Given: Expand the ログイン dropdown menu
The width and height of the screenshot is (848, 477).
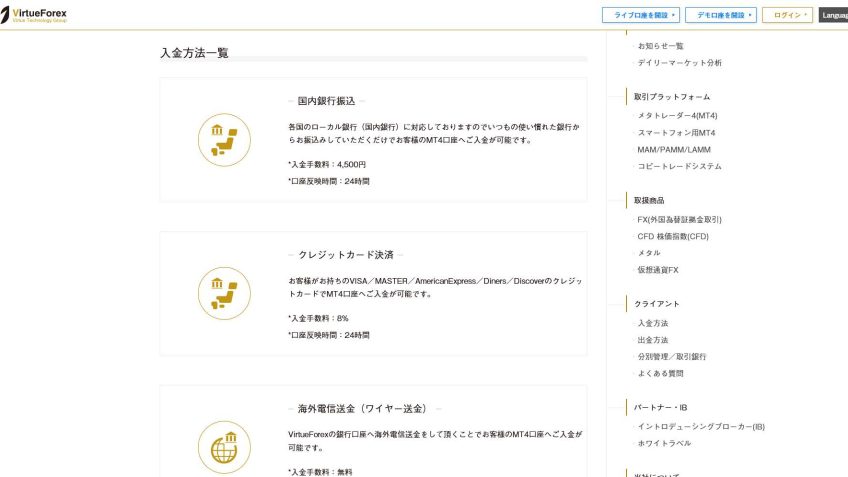Looking at the screenshot, I should [x=787, y=15].
